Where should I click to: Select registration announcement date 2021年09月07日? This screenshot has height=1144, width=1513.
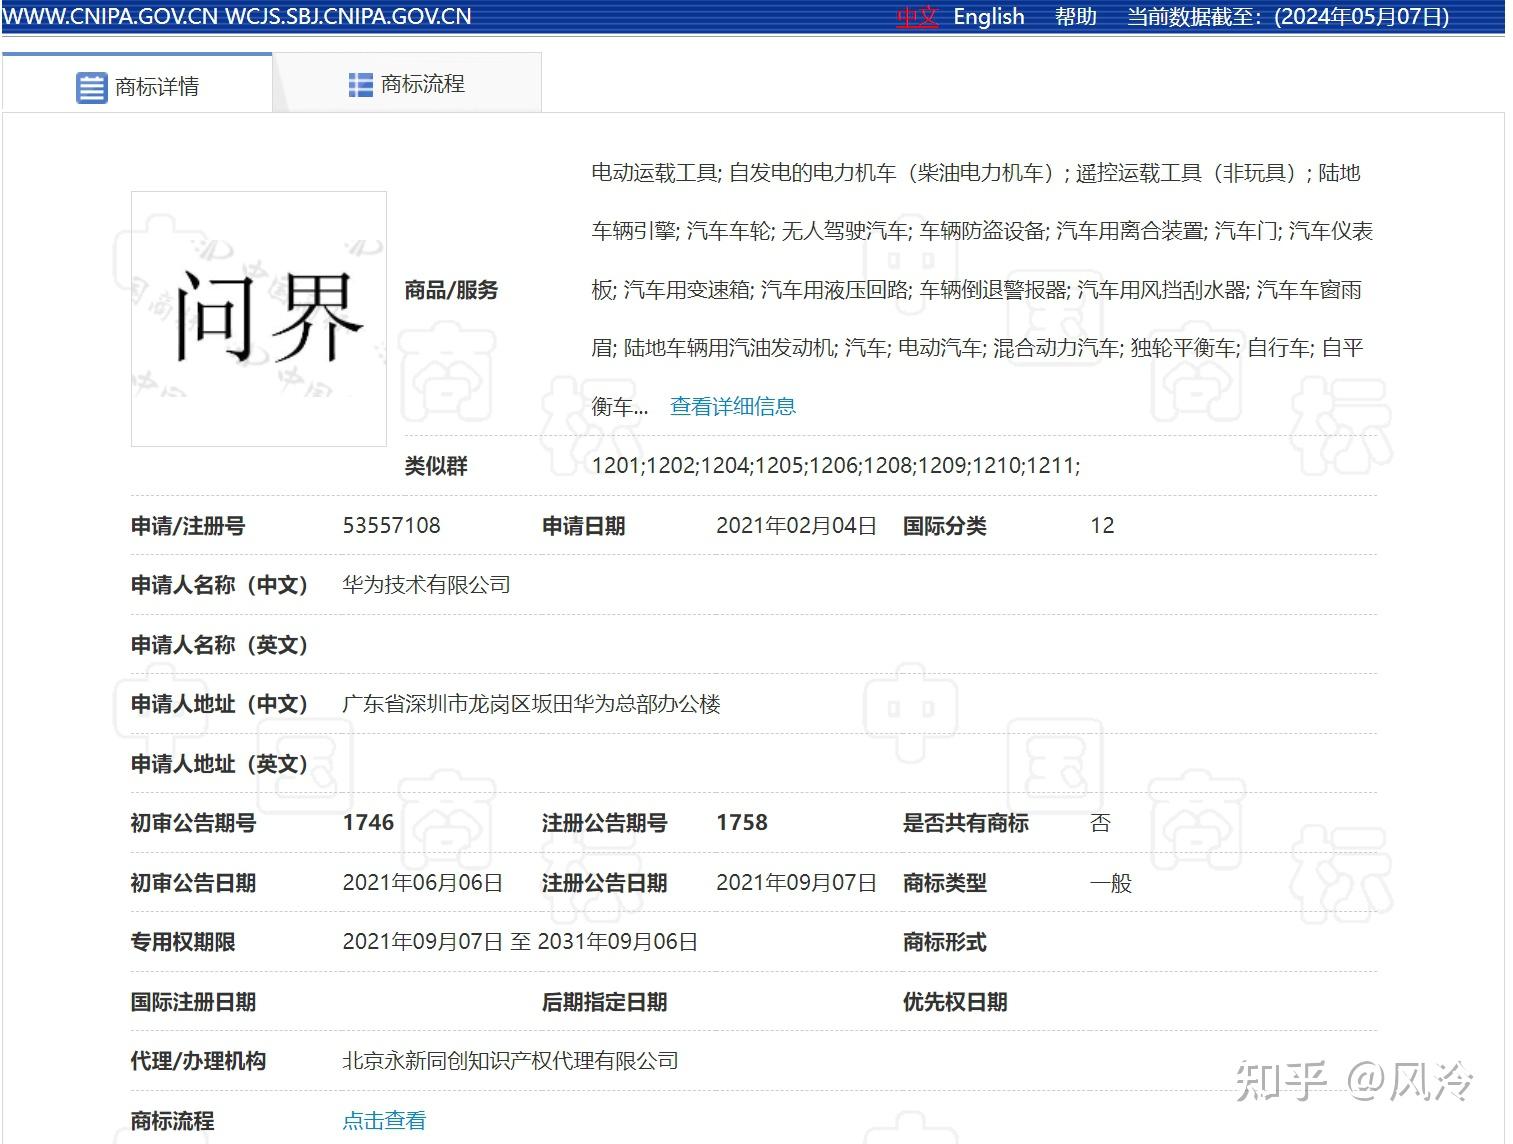(796, 882)
